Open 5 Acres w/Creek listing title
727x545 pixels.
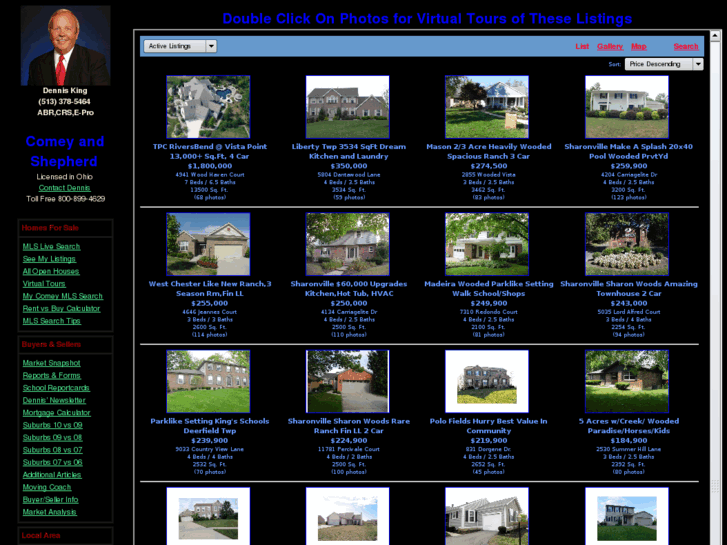629,426
